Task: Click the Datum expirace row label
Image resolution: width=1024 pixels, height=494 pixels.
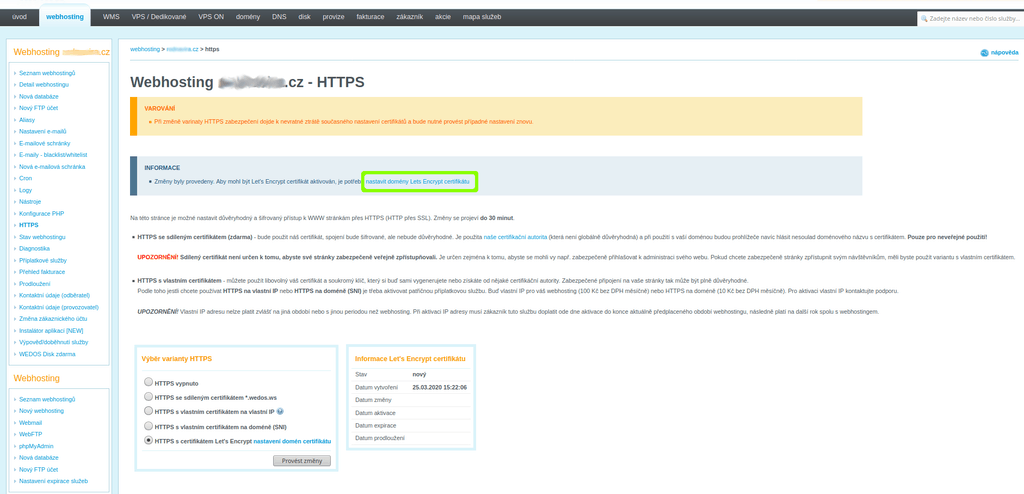Action: (376, 425)
